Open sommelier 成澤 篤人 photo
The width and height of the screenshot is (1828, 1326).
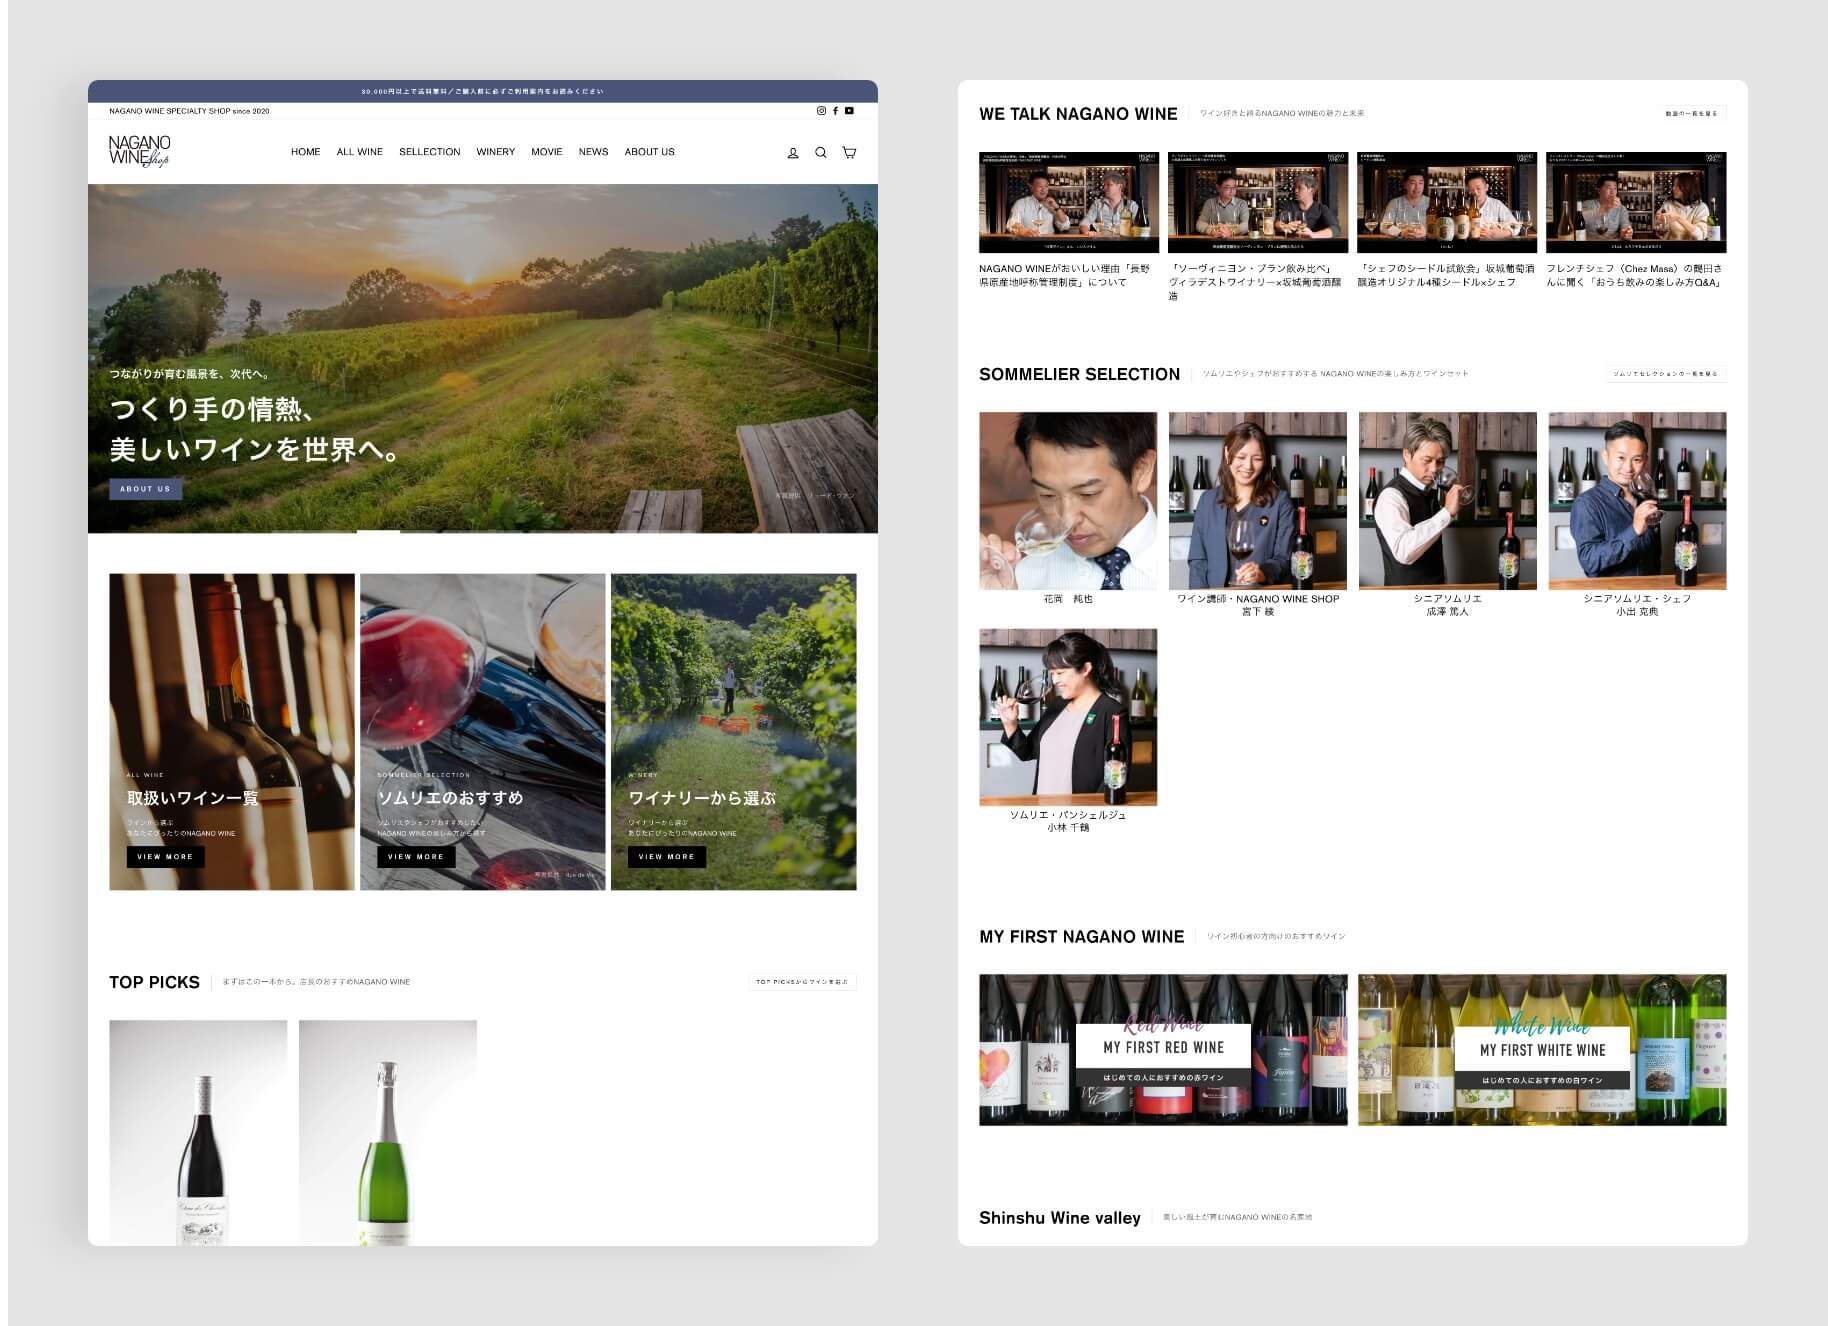(1448, 501)
